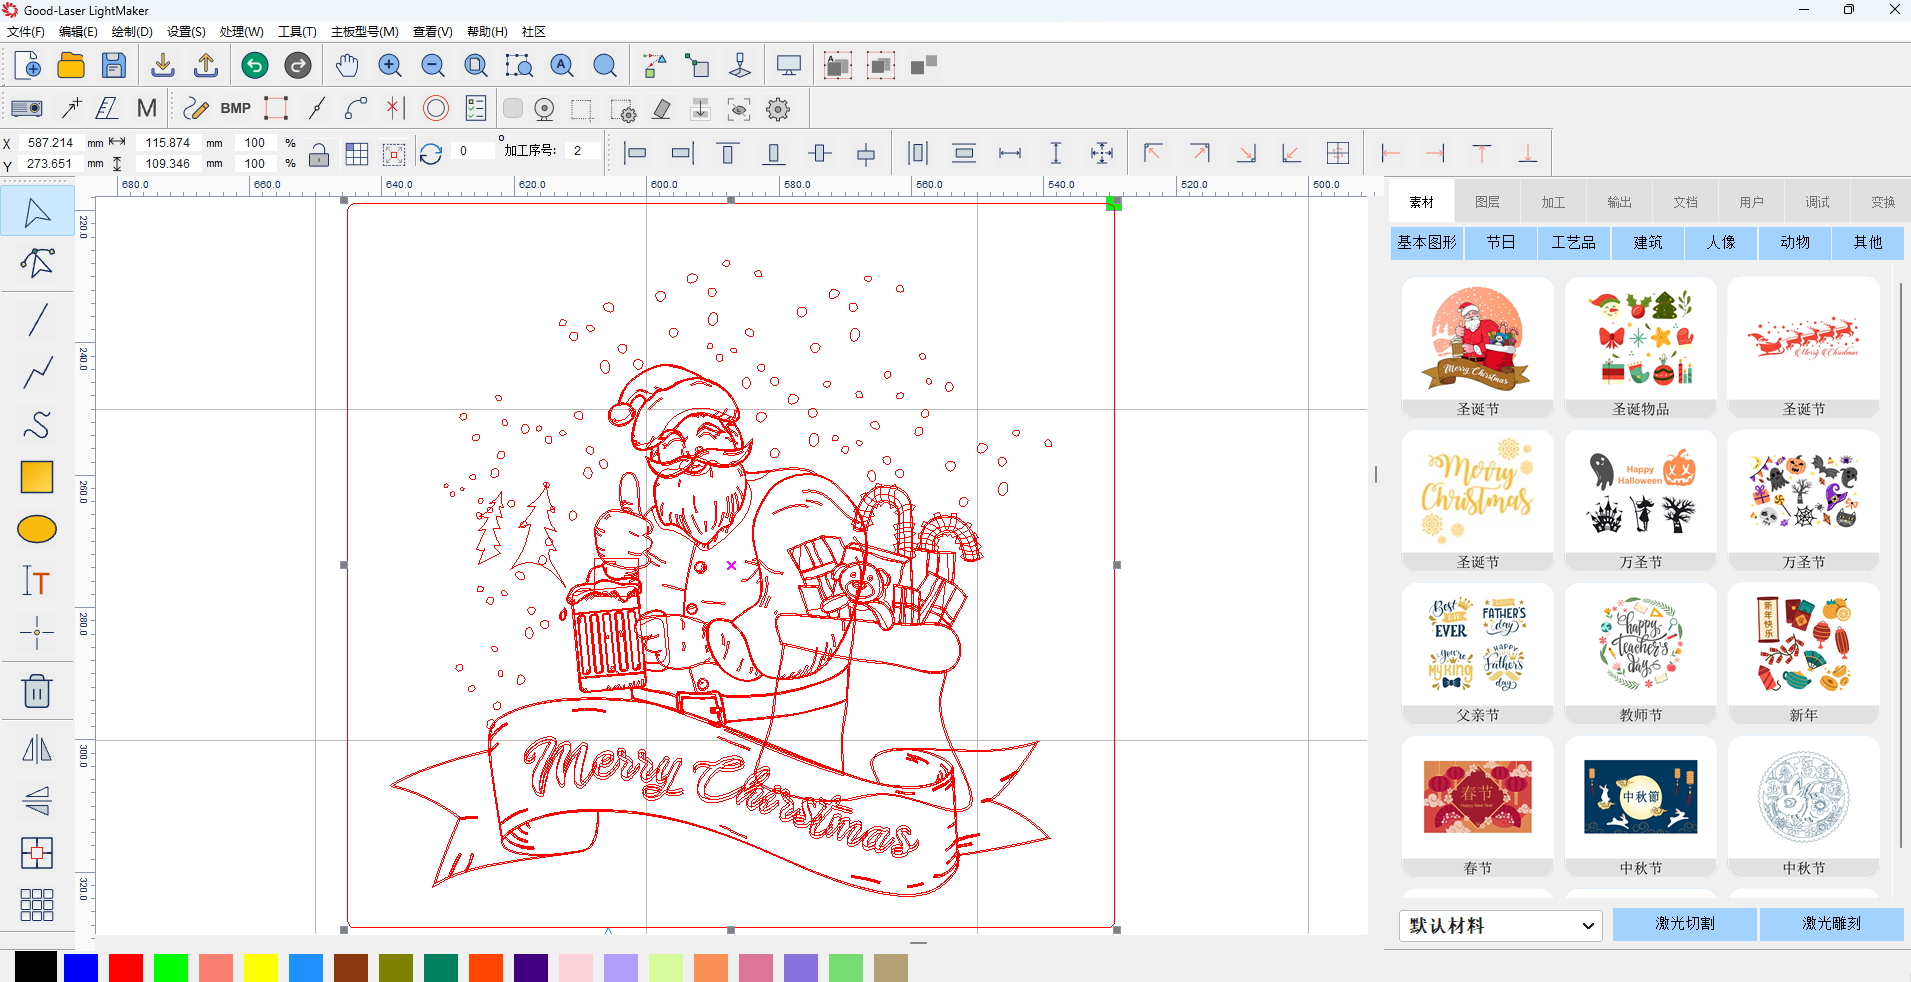
Task: Click the 激光切割 button
Action: 1685,924
